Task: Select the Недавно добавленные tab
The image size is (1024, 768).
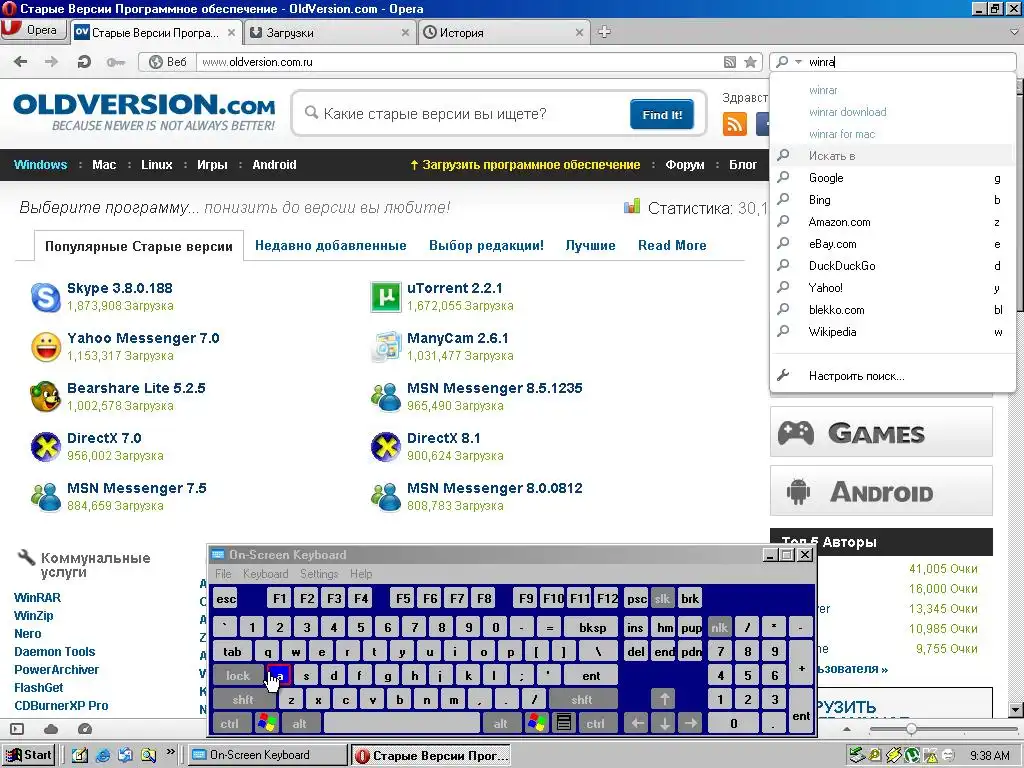Action: click(330, 246)
